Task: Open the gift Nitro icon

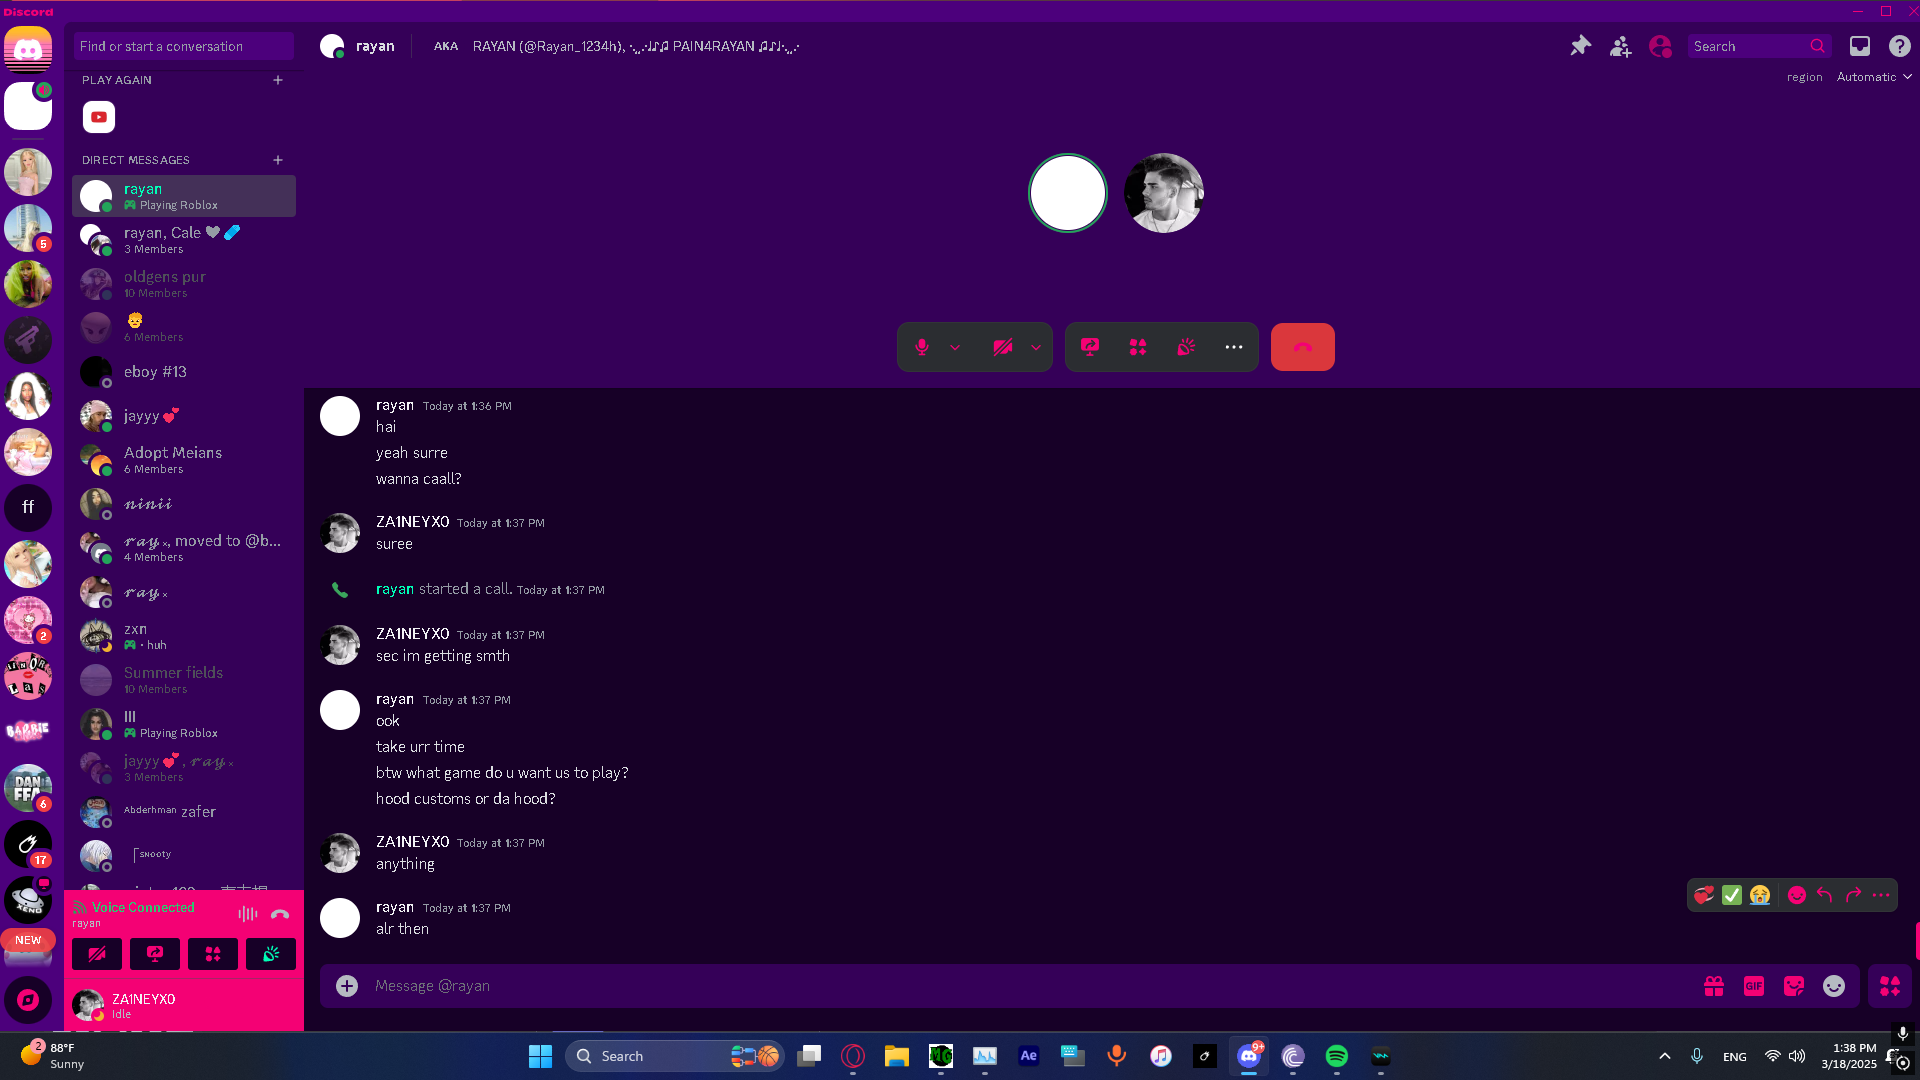Action: pyautogui.click(x=1714, y=986)
